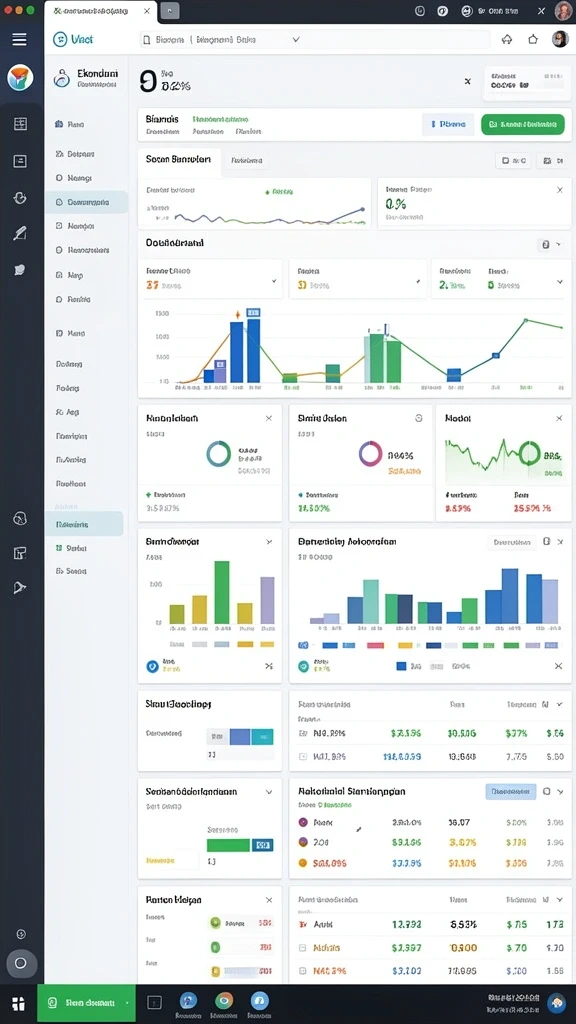Open the hamburger menu in dark sidebar
The height and width of the screenshot is (1024, 576).
(20, 39)
